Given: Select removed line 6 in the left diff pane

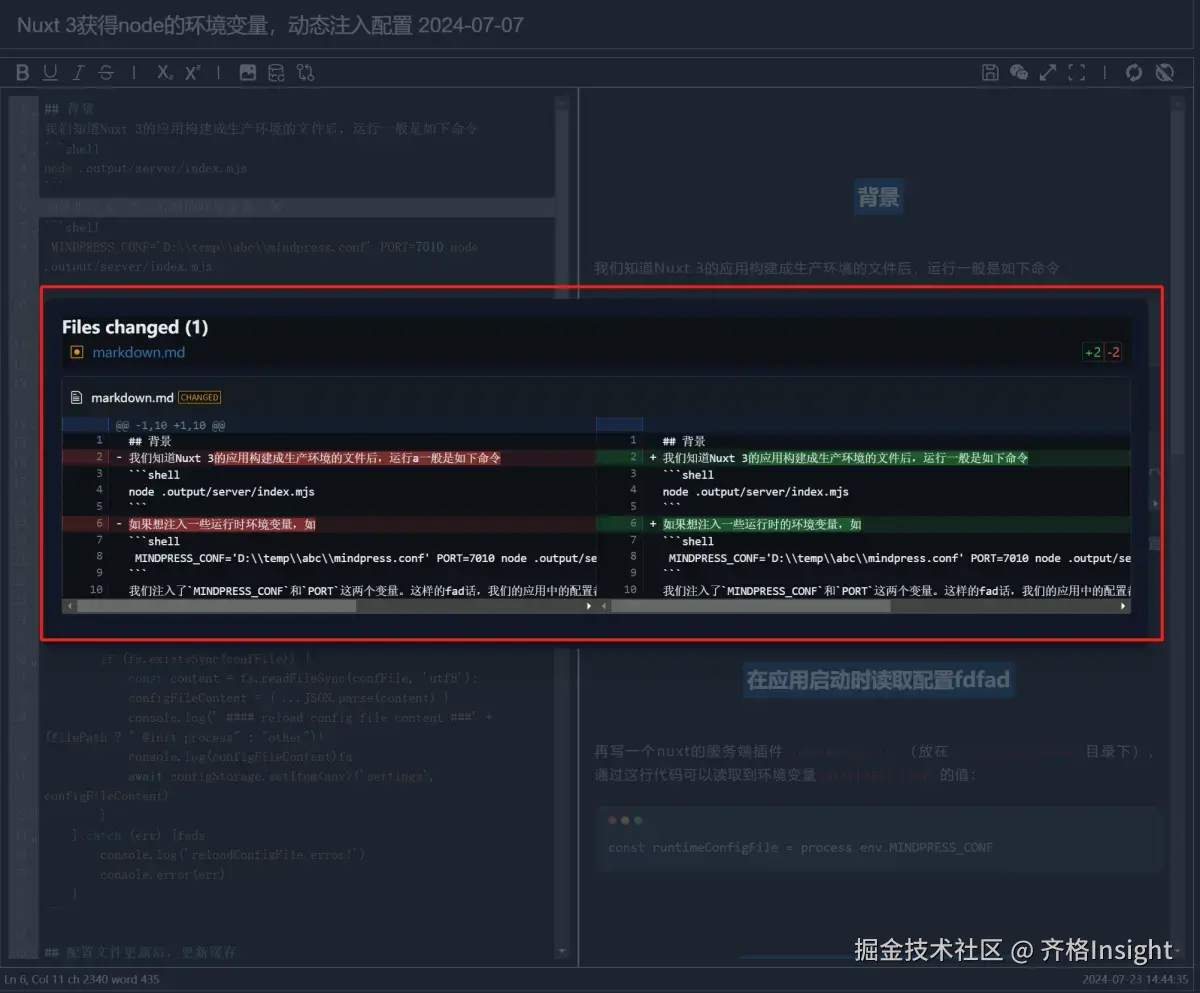Looking at the screenshot, I should [x=329, y=524].
